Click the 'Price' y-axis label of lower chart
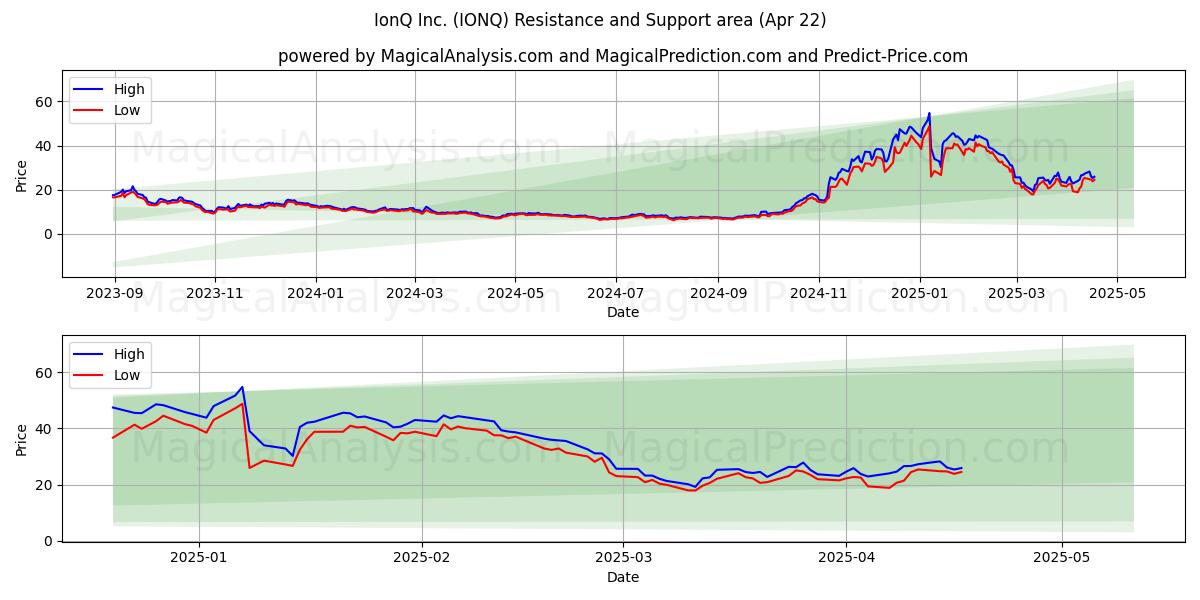This screenshot has width=1200, height=600. click(22, 440)
